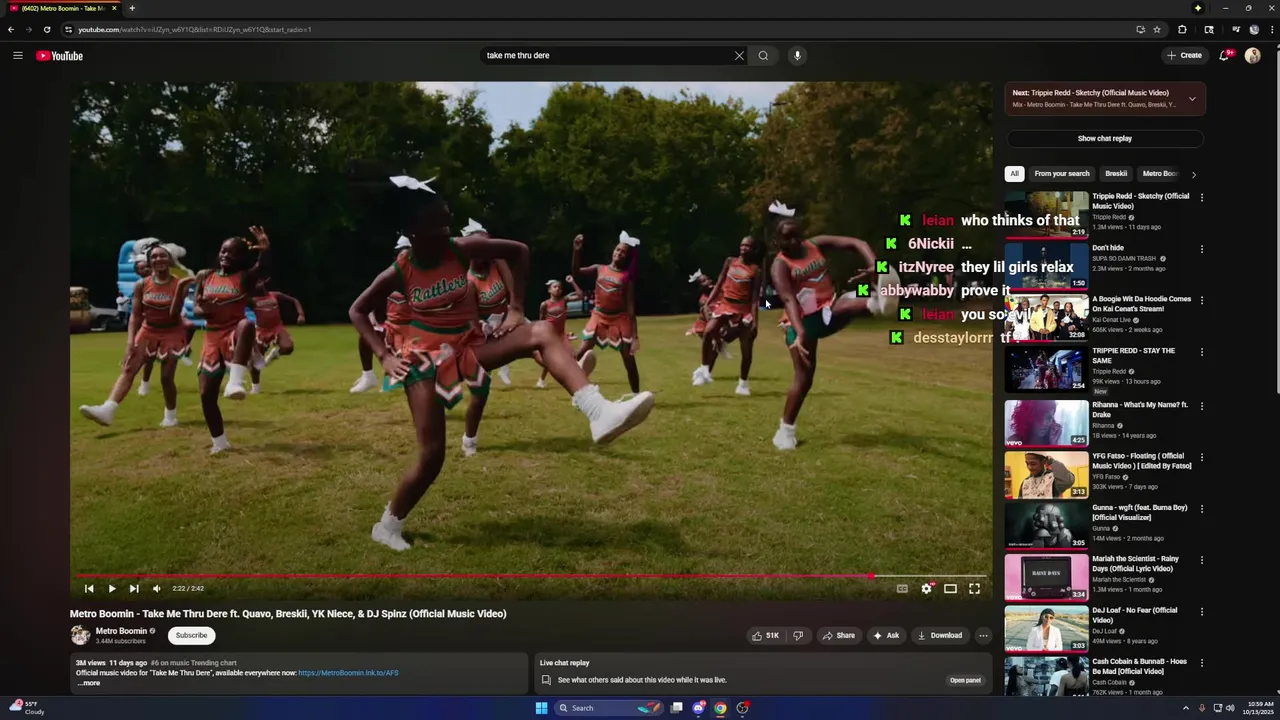Select the 'From your search' chip
Screen dimensions: 1280x720
(1062, 174)
